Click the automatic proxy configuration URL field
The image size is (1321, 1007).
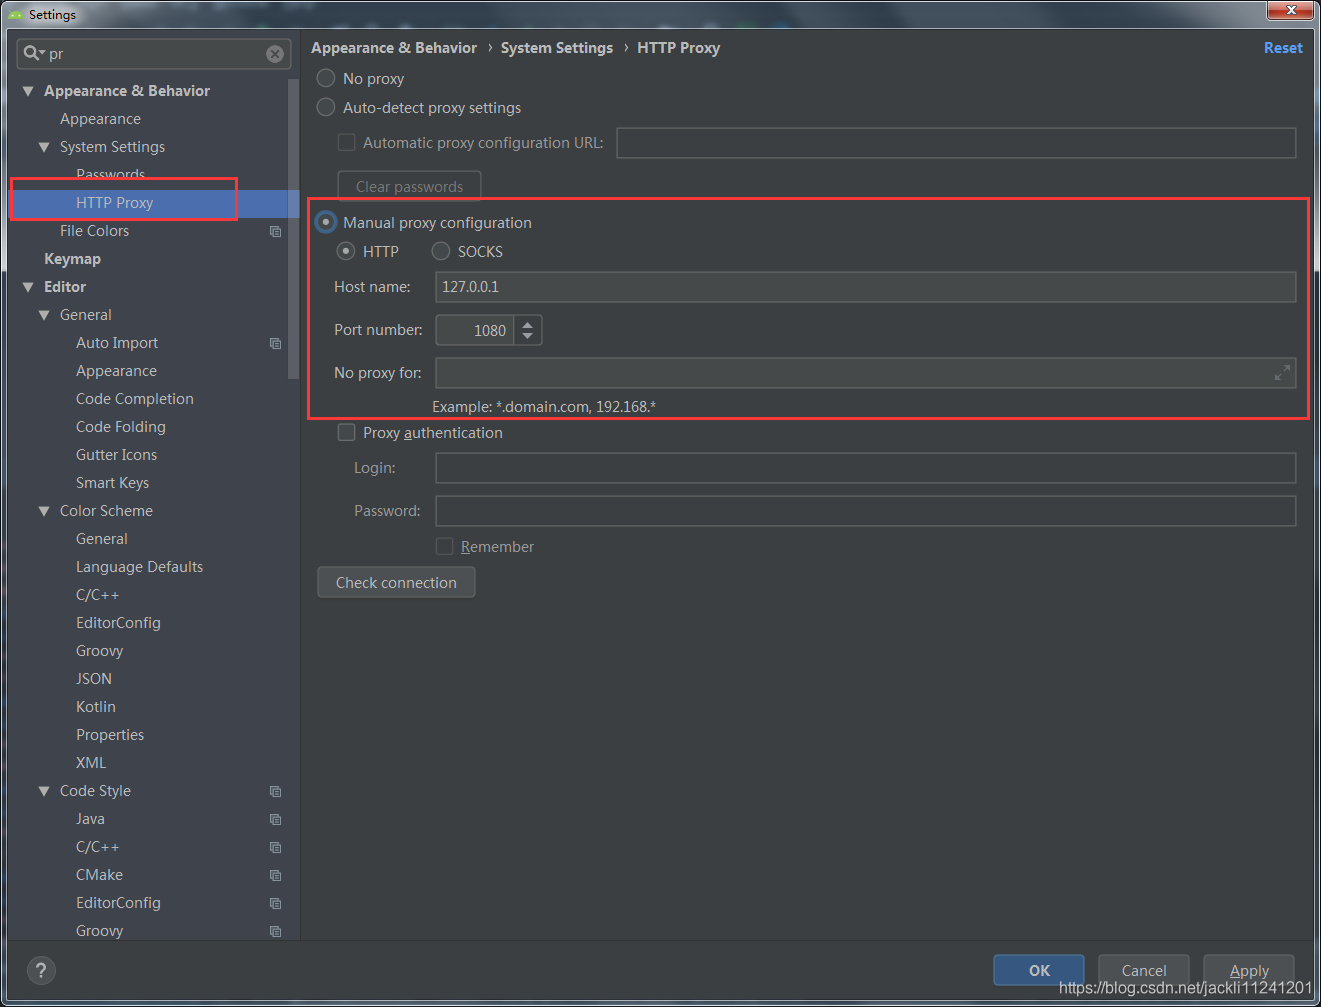coord(956,143)
